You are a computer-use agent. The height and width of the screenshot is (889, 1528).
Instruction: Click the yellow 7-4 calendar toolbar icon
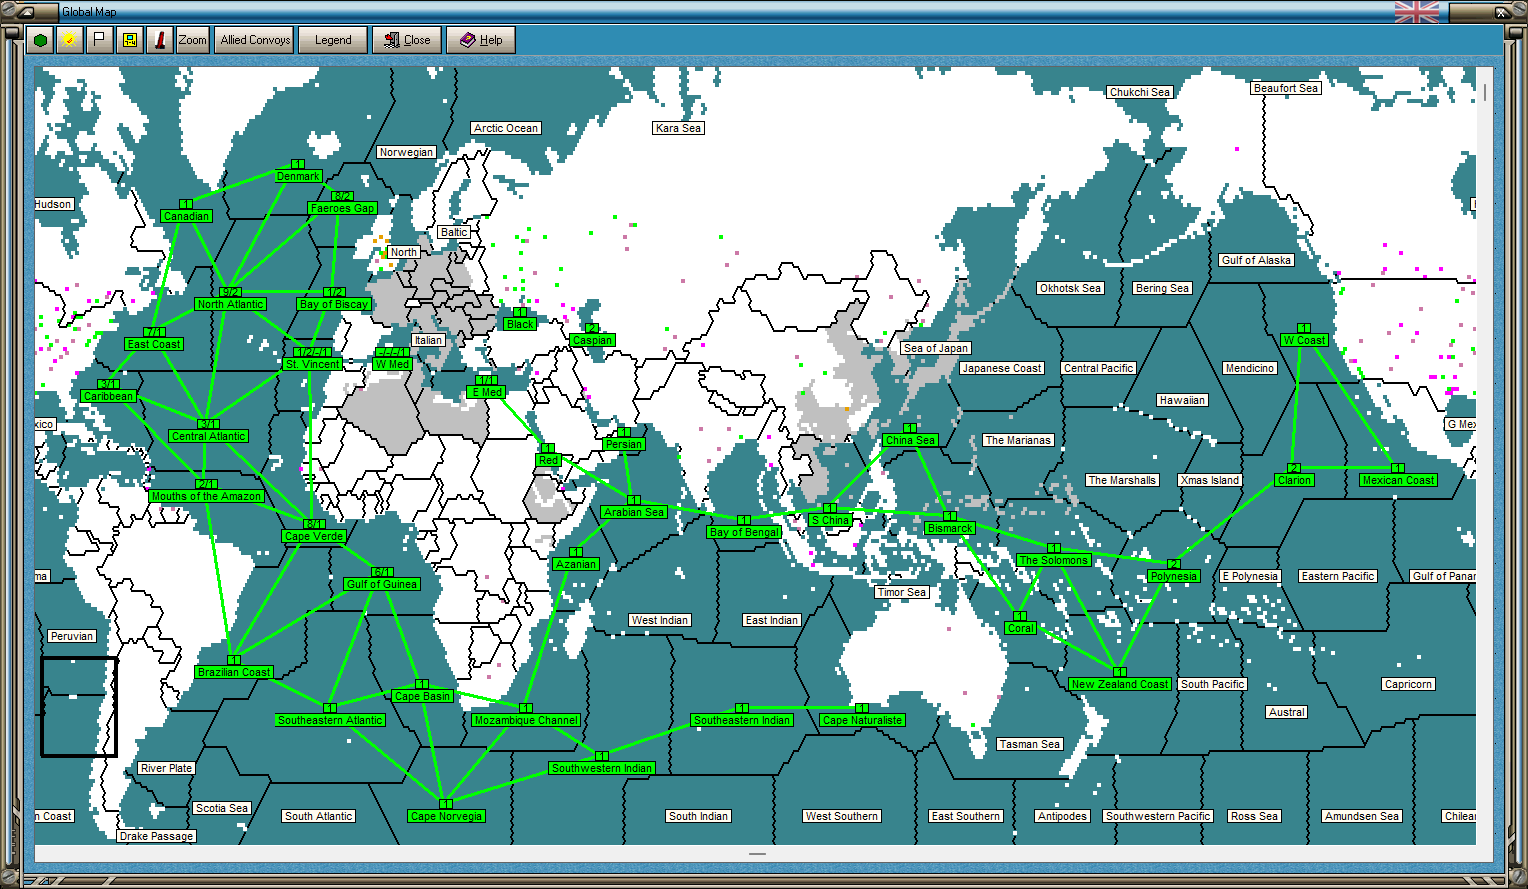tap(129, 40)
